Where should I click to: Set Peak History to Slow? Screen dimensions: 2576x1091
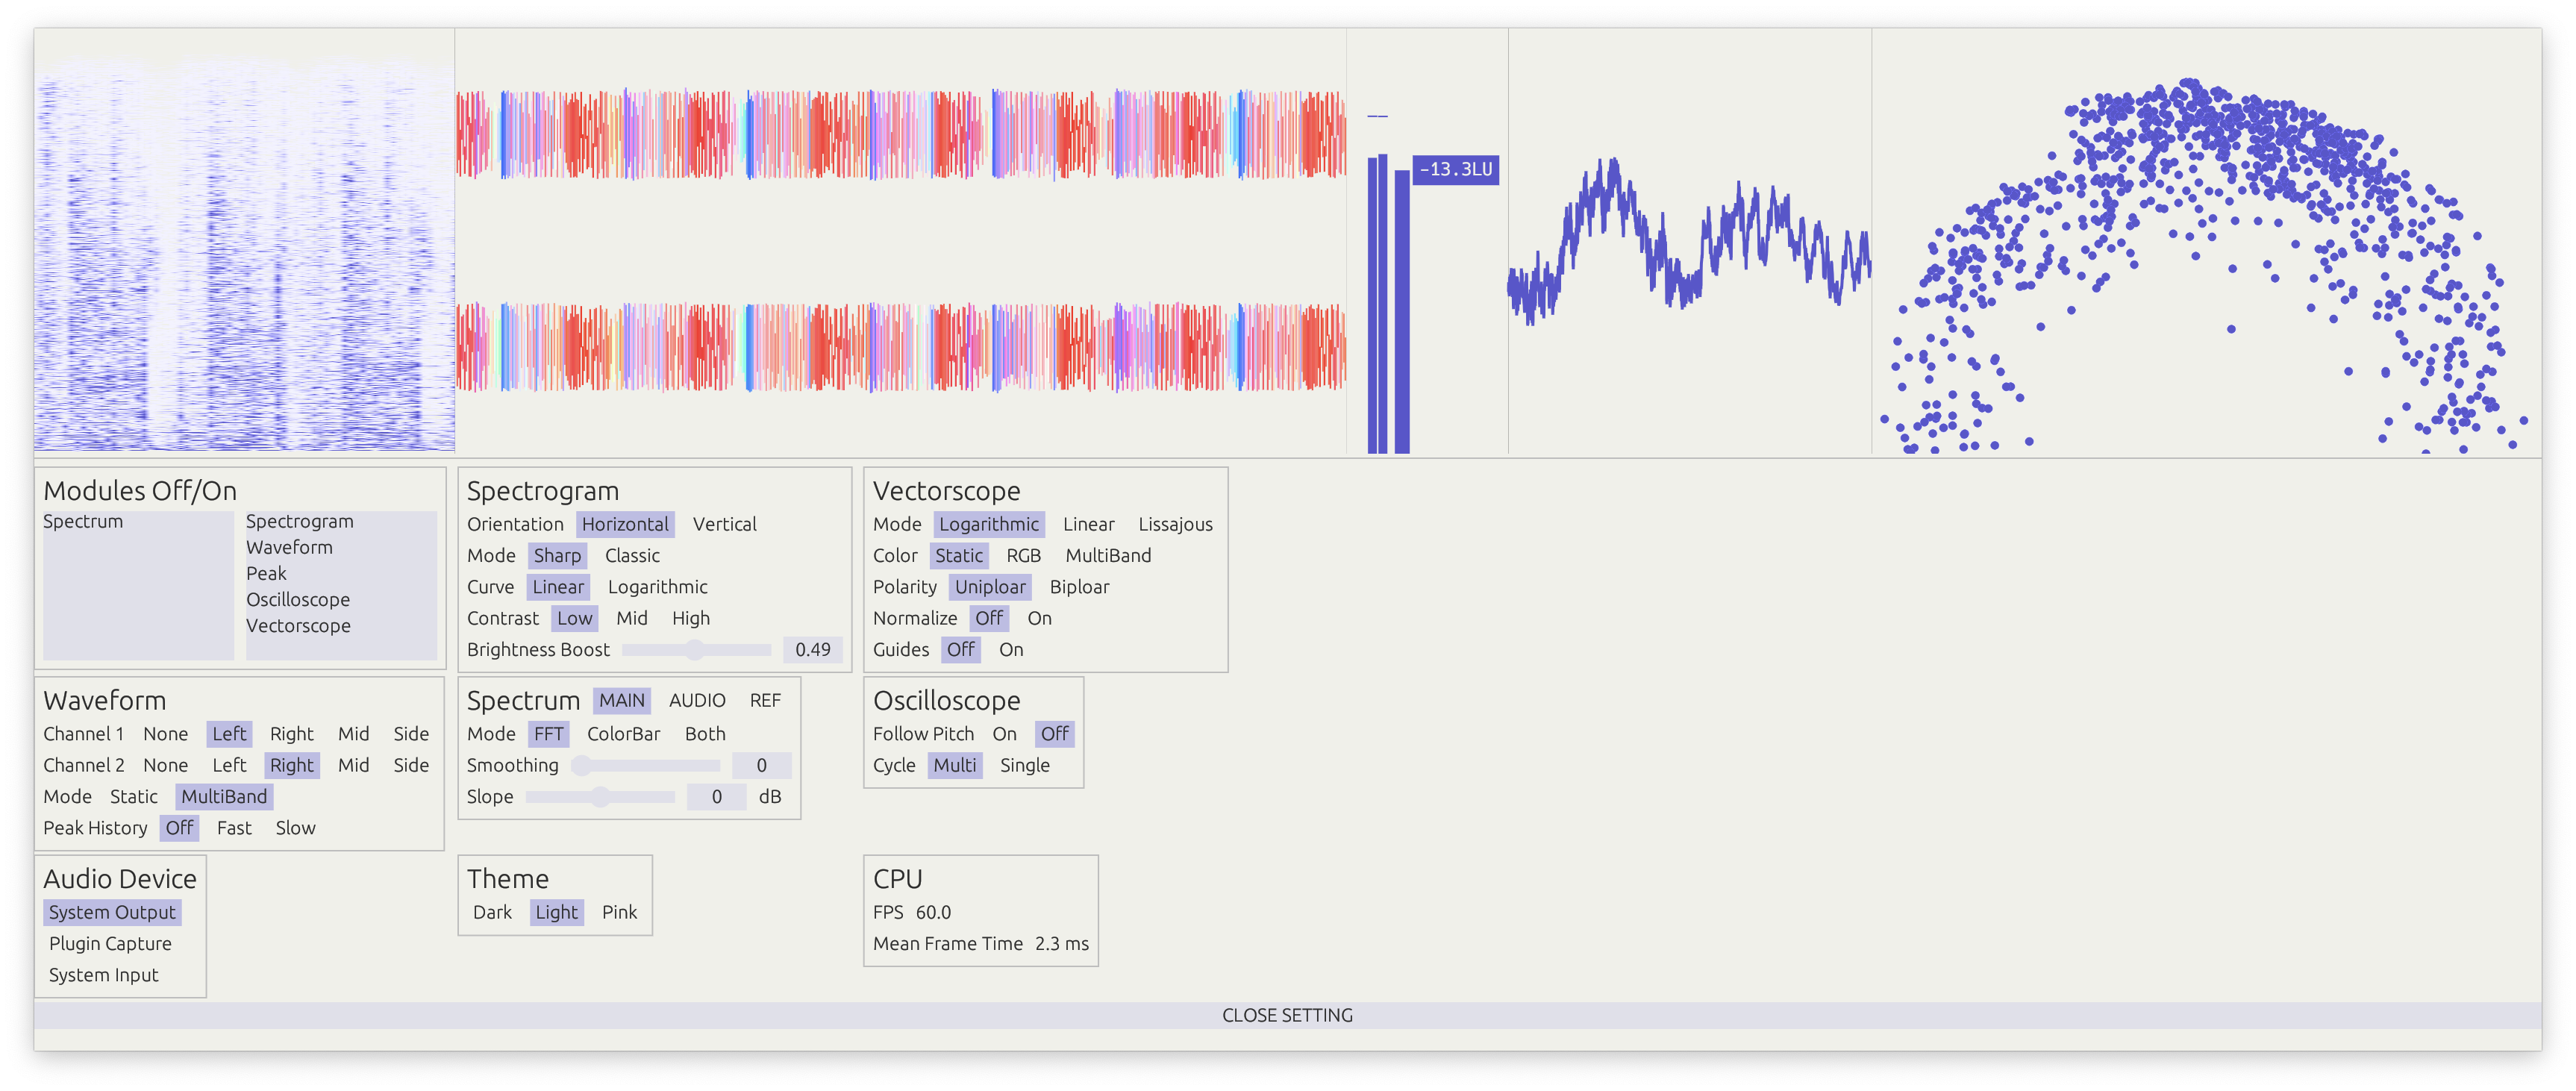pos(295,828)
